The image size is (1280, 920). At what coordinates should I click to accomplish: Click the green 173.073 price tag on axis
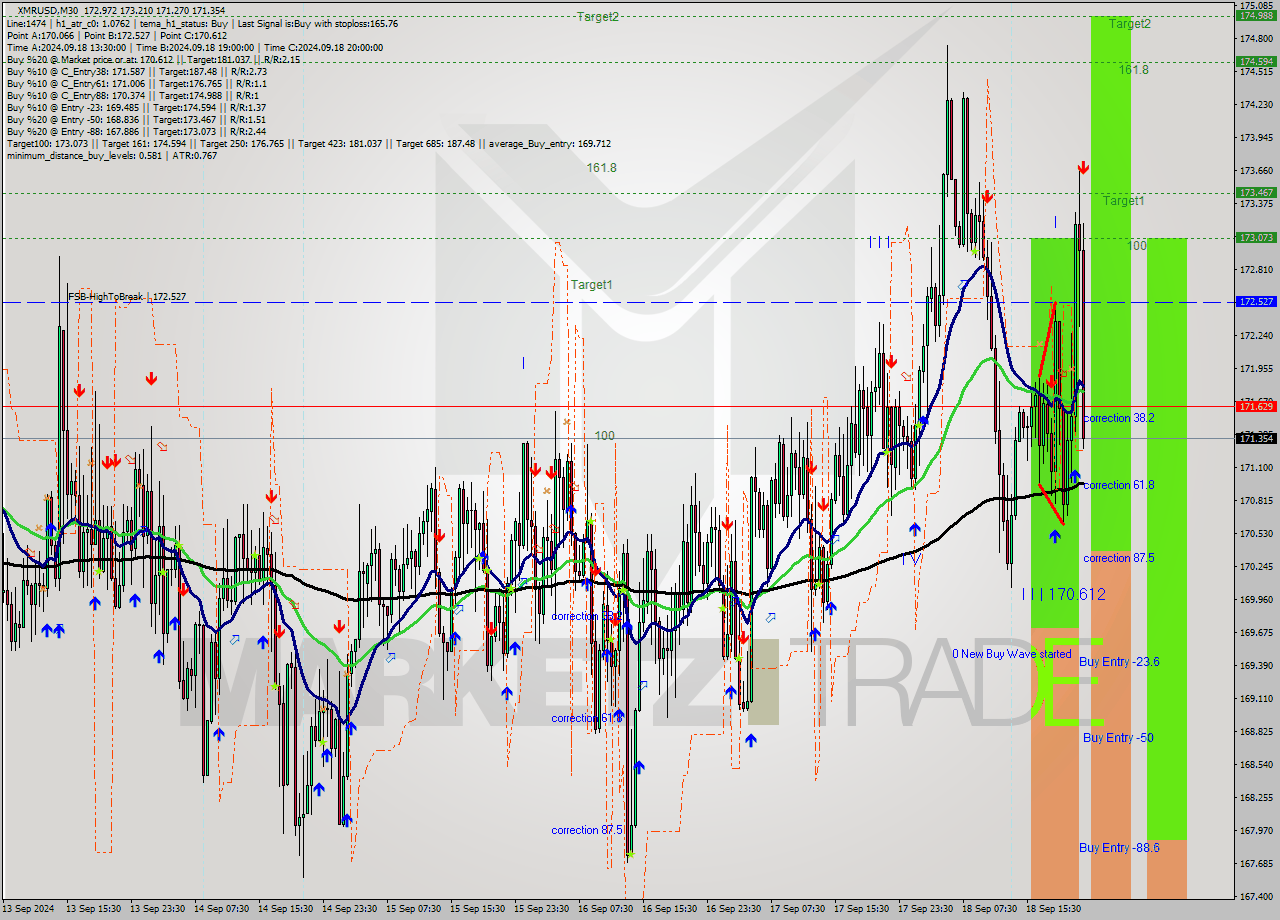coord(1257,237)
